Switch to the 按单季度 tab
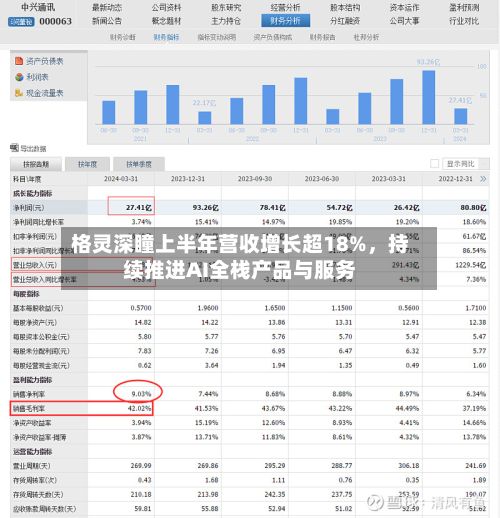 [x=139, y=164]
